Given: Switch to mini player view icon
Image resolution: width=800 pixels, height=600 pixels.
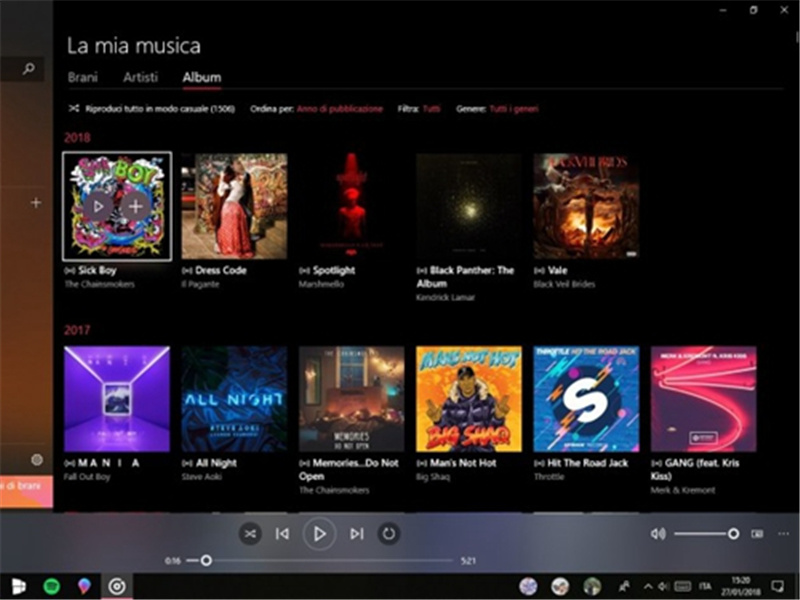Looking at the screenshot, I should [x=757, y=534].
